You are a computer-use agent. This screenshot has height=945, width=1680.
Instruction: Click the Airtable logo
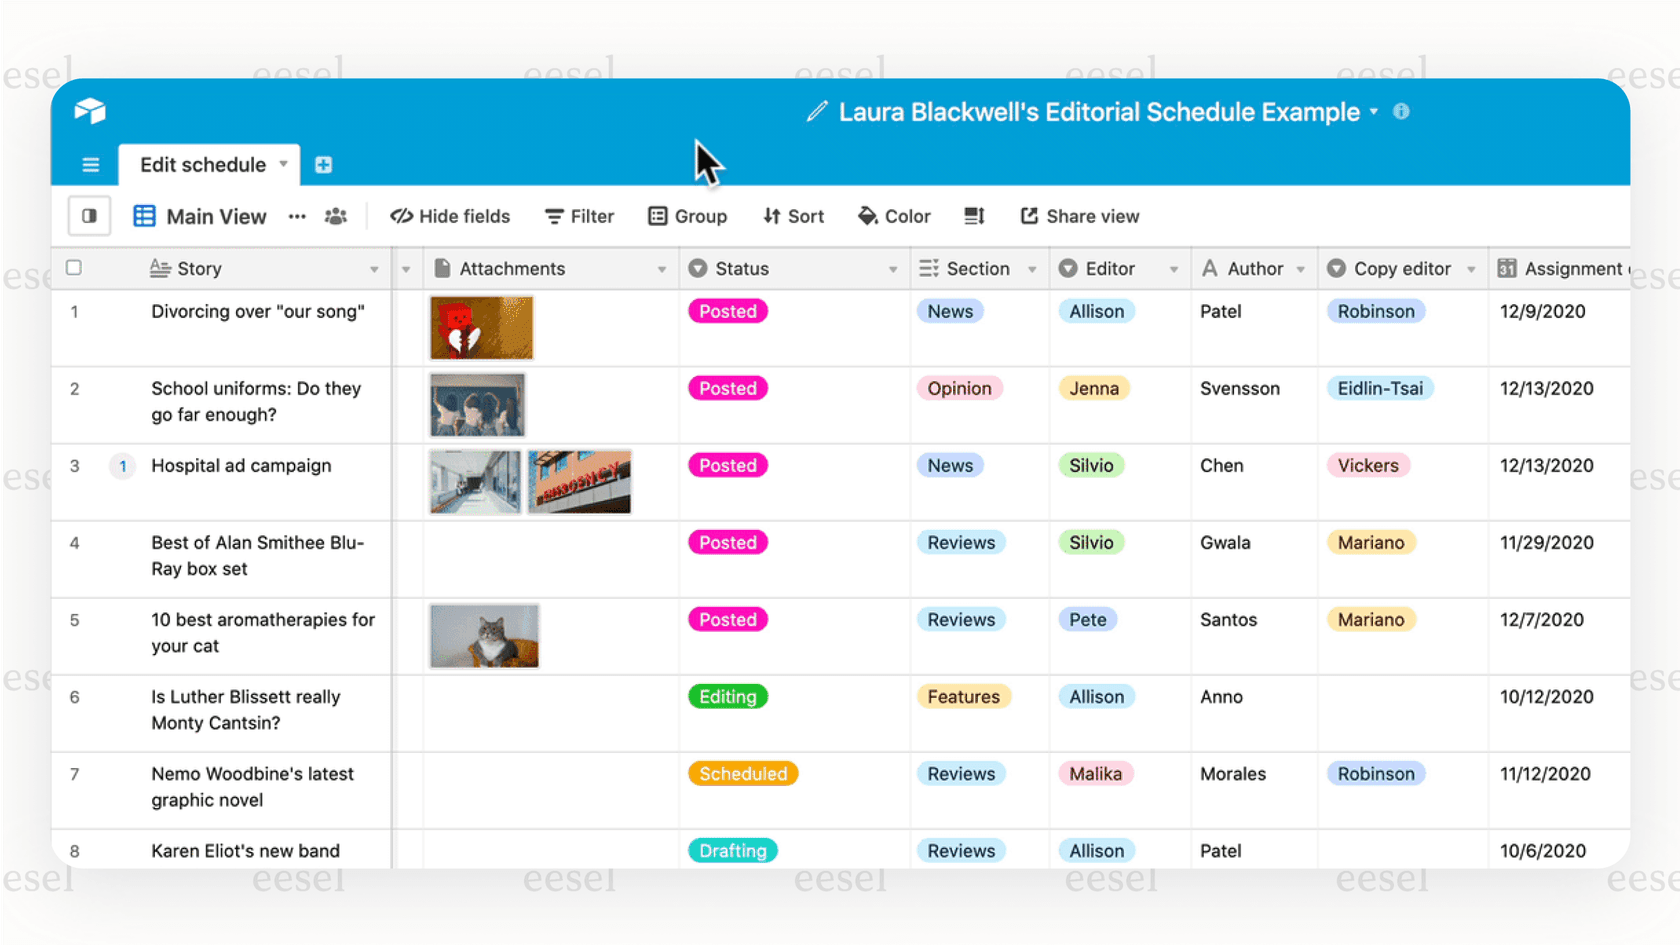coord(90,111)
